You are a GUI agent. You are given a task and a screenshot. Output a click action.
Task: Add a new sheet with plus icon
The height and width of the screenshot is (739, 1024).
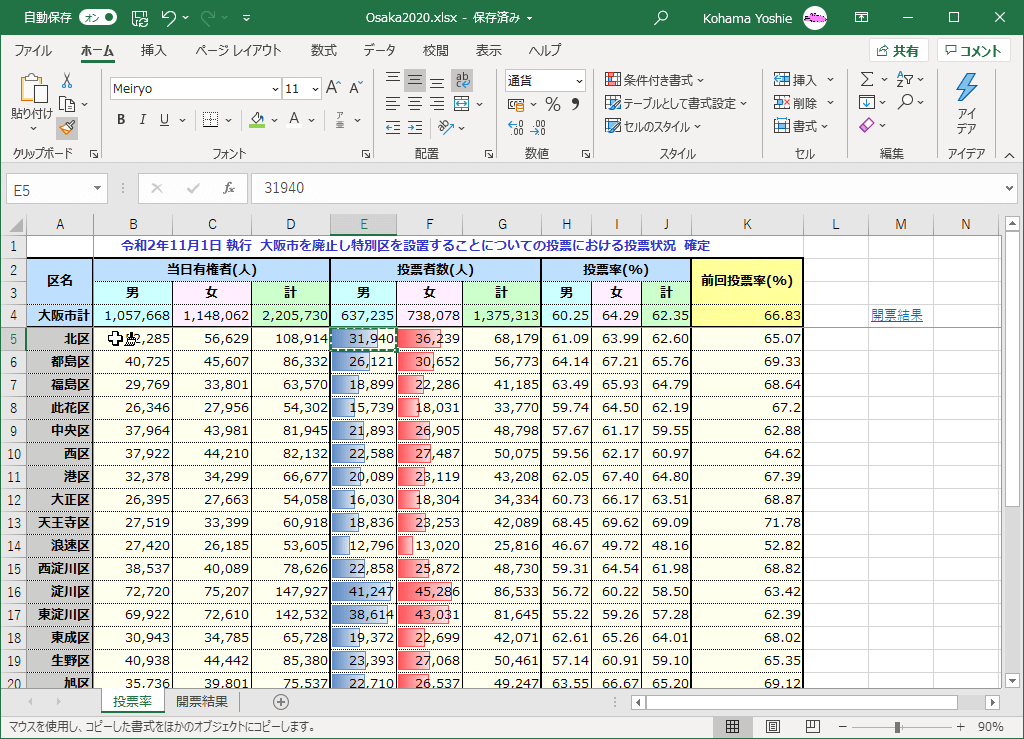281,702
